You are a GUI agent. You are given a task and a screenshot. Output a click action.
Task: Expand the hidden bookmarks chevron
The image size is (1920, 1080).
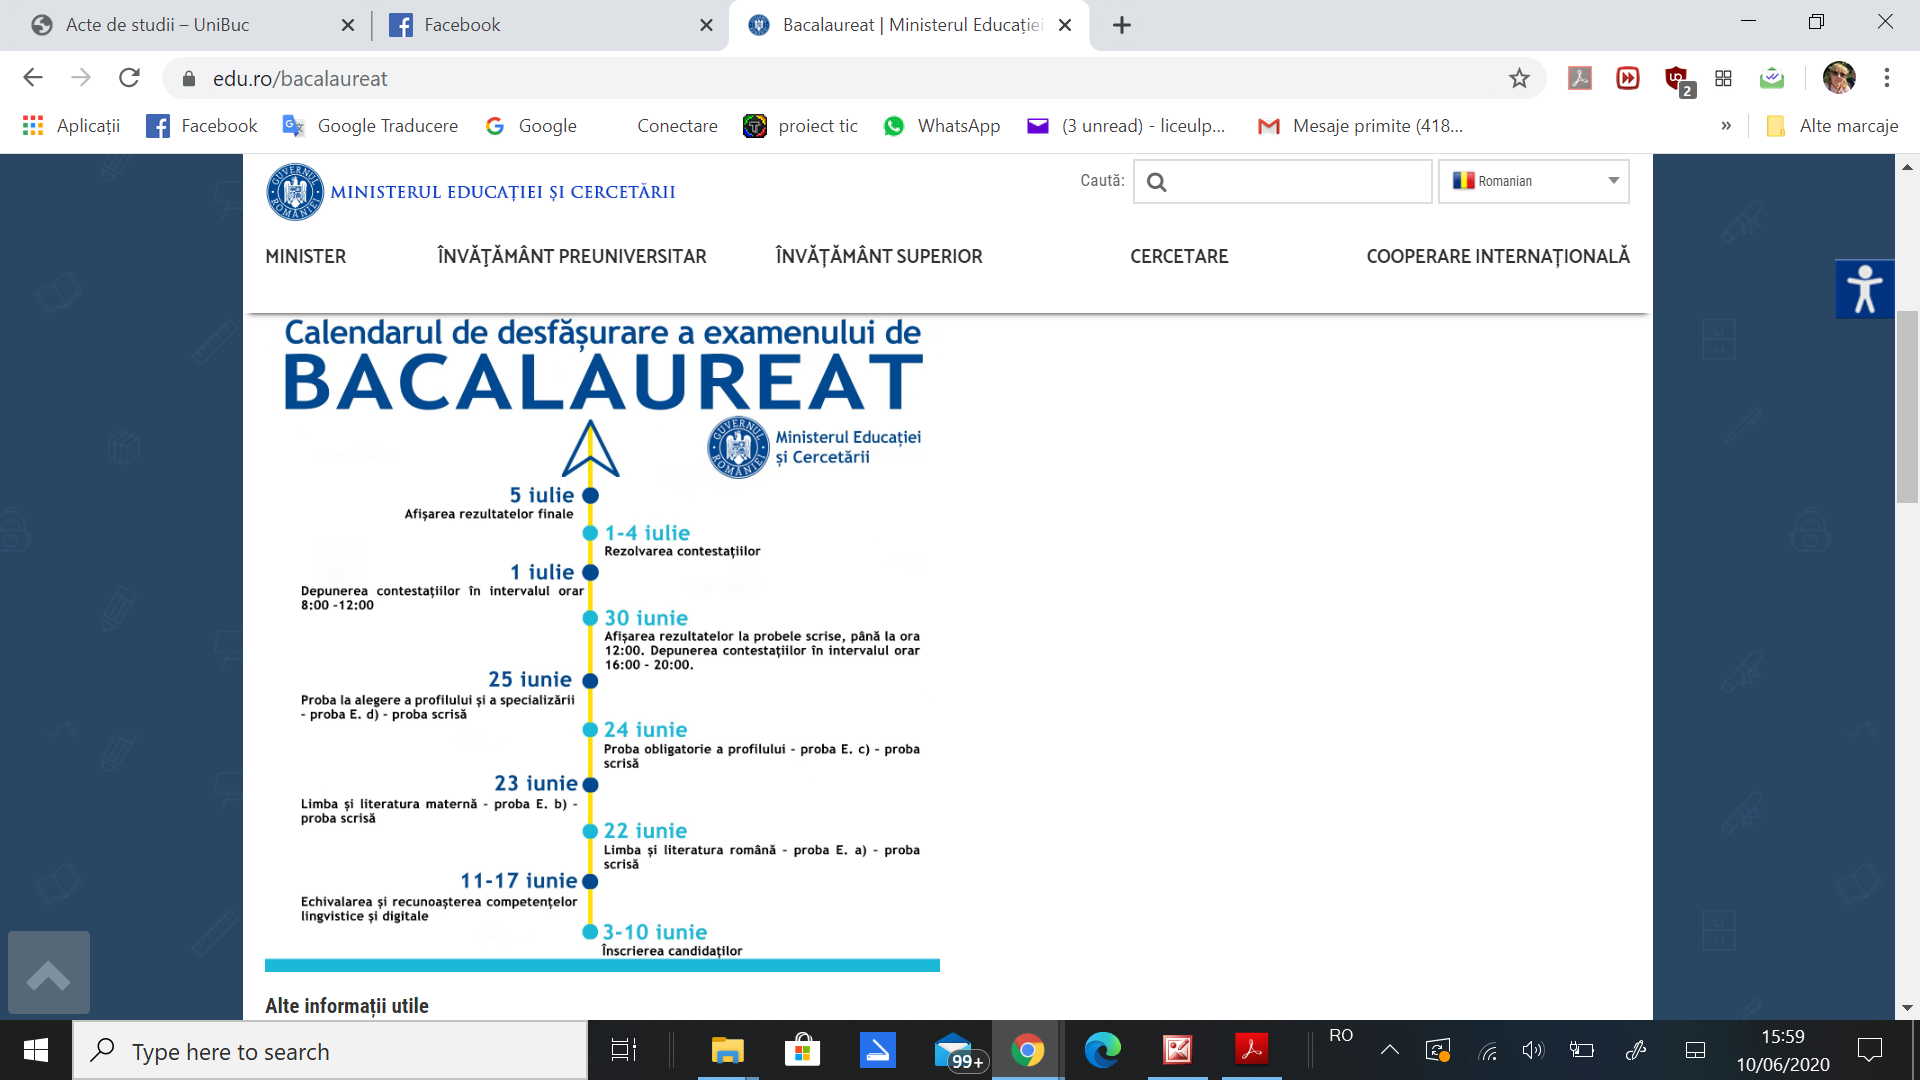1726,126
